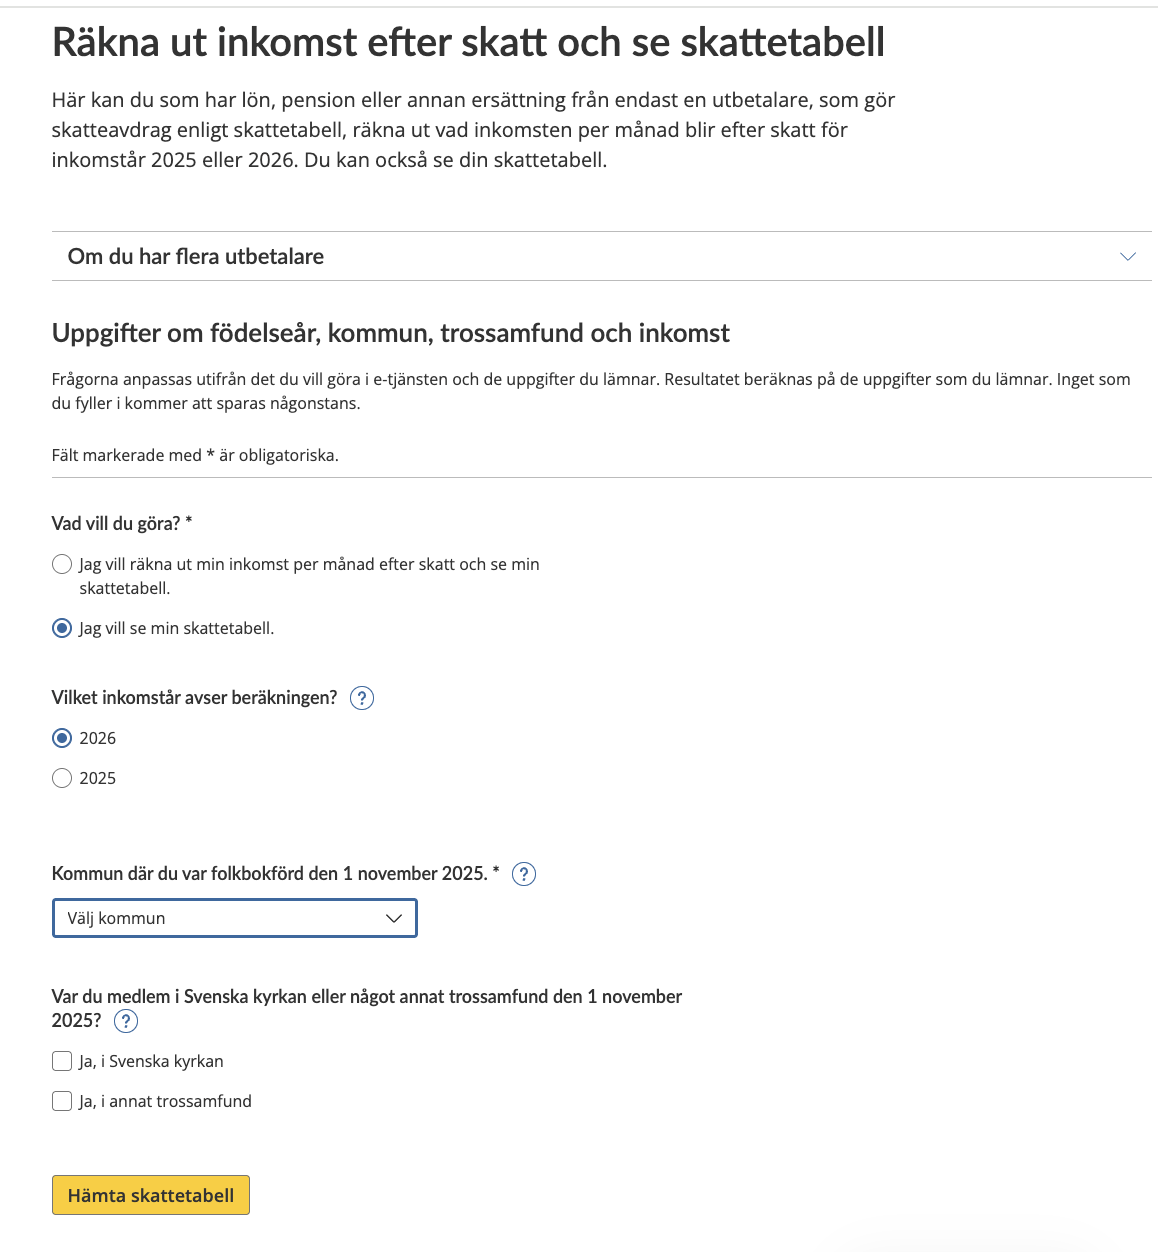This screenshot has width=1158, height=1252.
Task: Open help icon next to Kommun folkbokförd question
Action: [x=524, y=874]
